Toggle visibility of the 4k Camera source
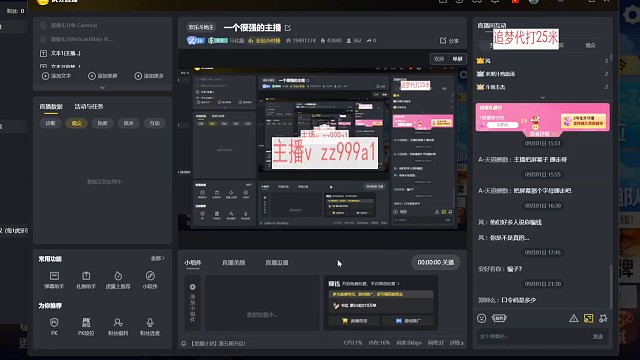This screenshot has width=640, height=360. (43, 25)
